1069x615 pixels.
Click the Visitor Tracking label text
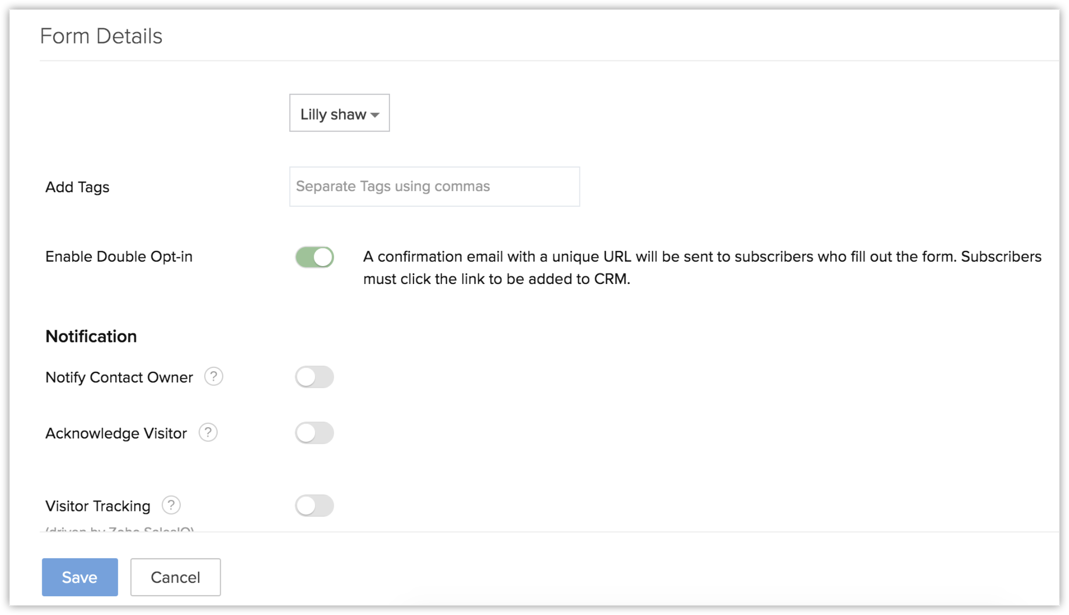click(98, 506)
